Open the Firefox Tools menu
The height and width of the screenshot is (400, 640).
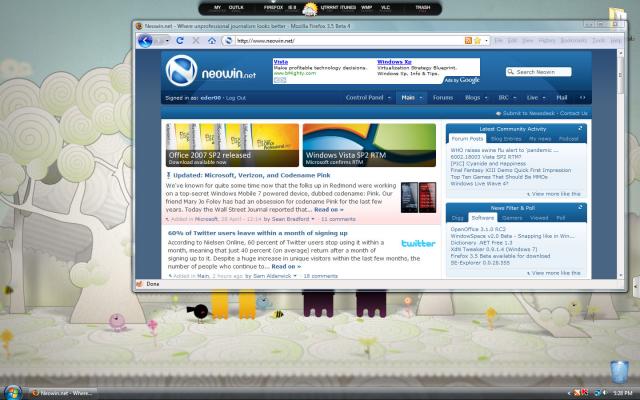[x=598, y=40]
